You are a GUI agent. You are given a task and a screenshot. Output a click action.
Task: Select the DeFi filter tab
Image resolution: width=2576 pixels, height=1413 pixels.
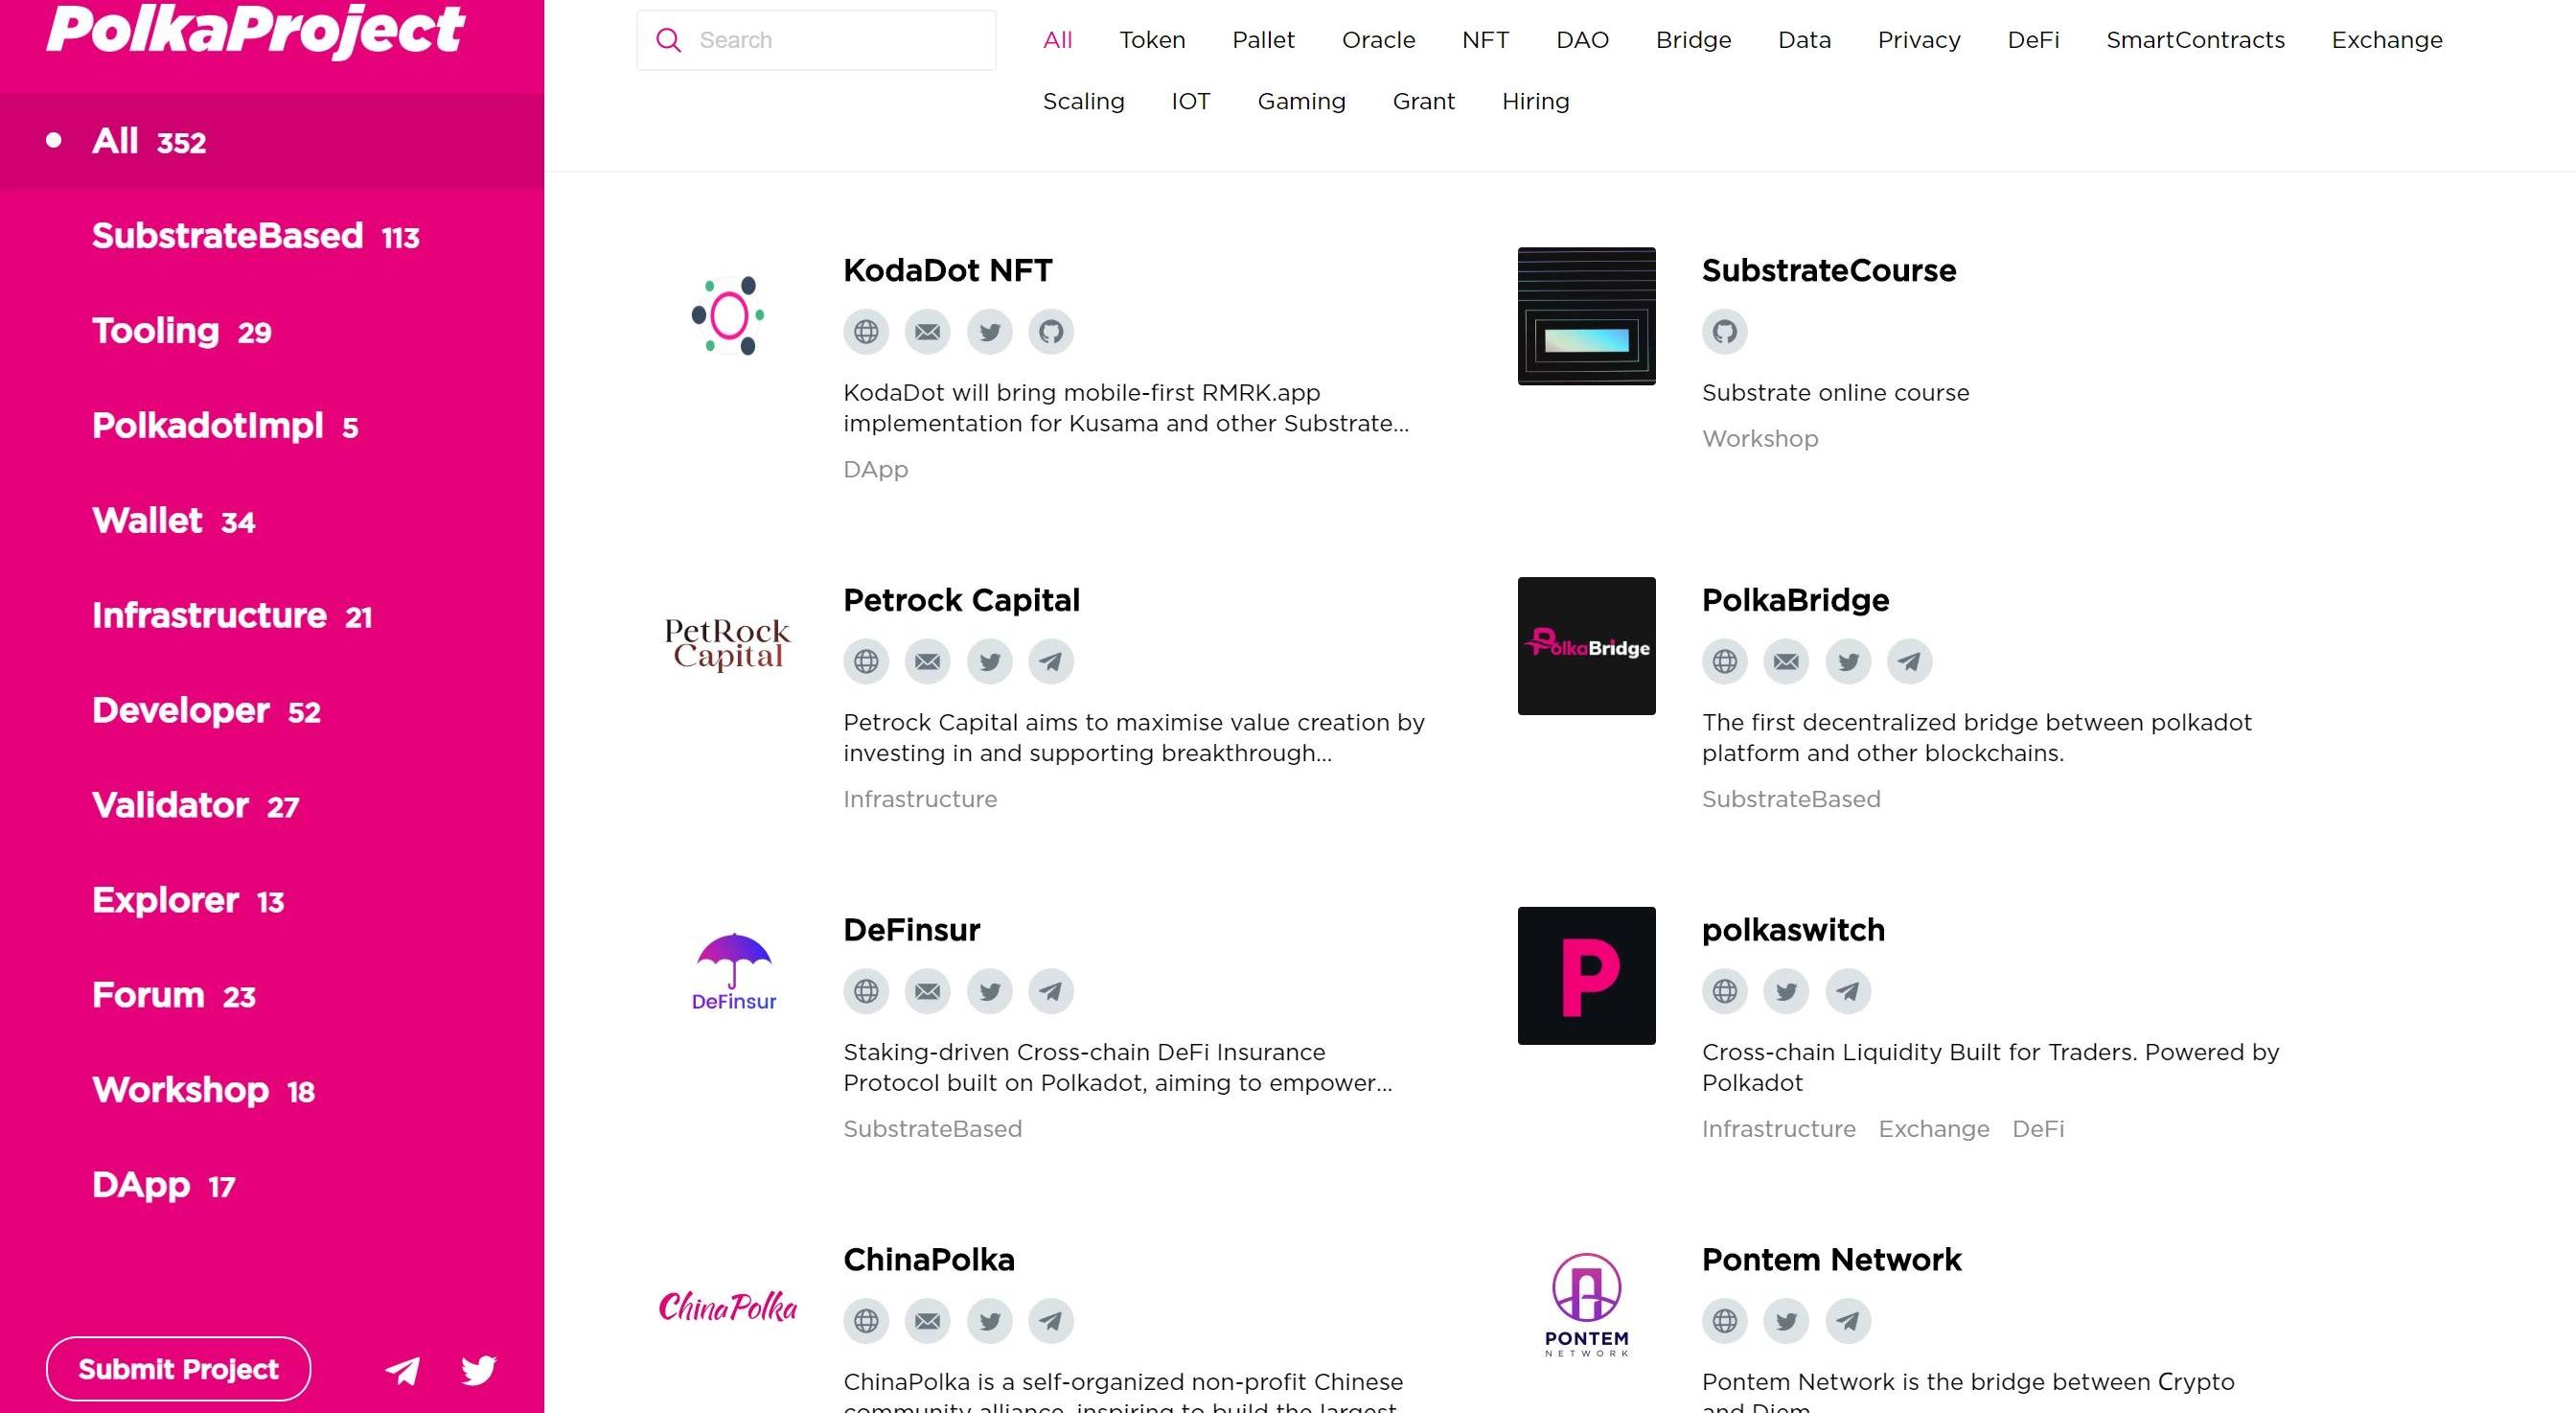click(x=2033, y=40)
